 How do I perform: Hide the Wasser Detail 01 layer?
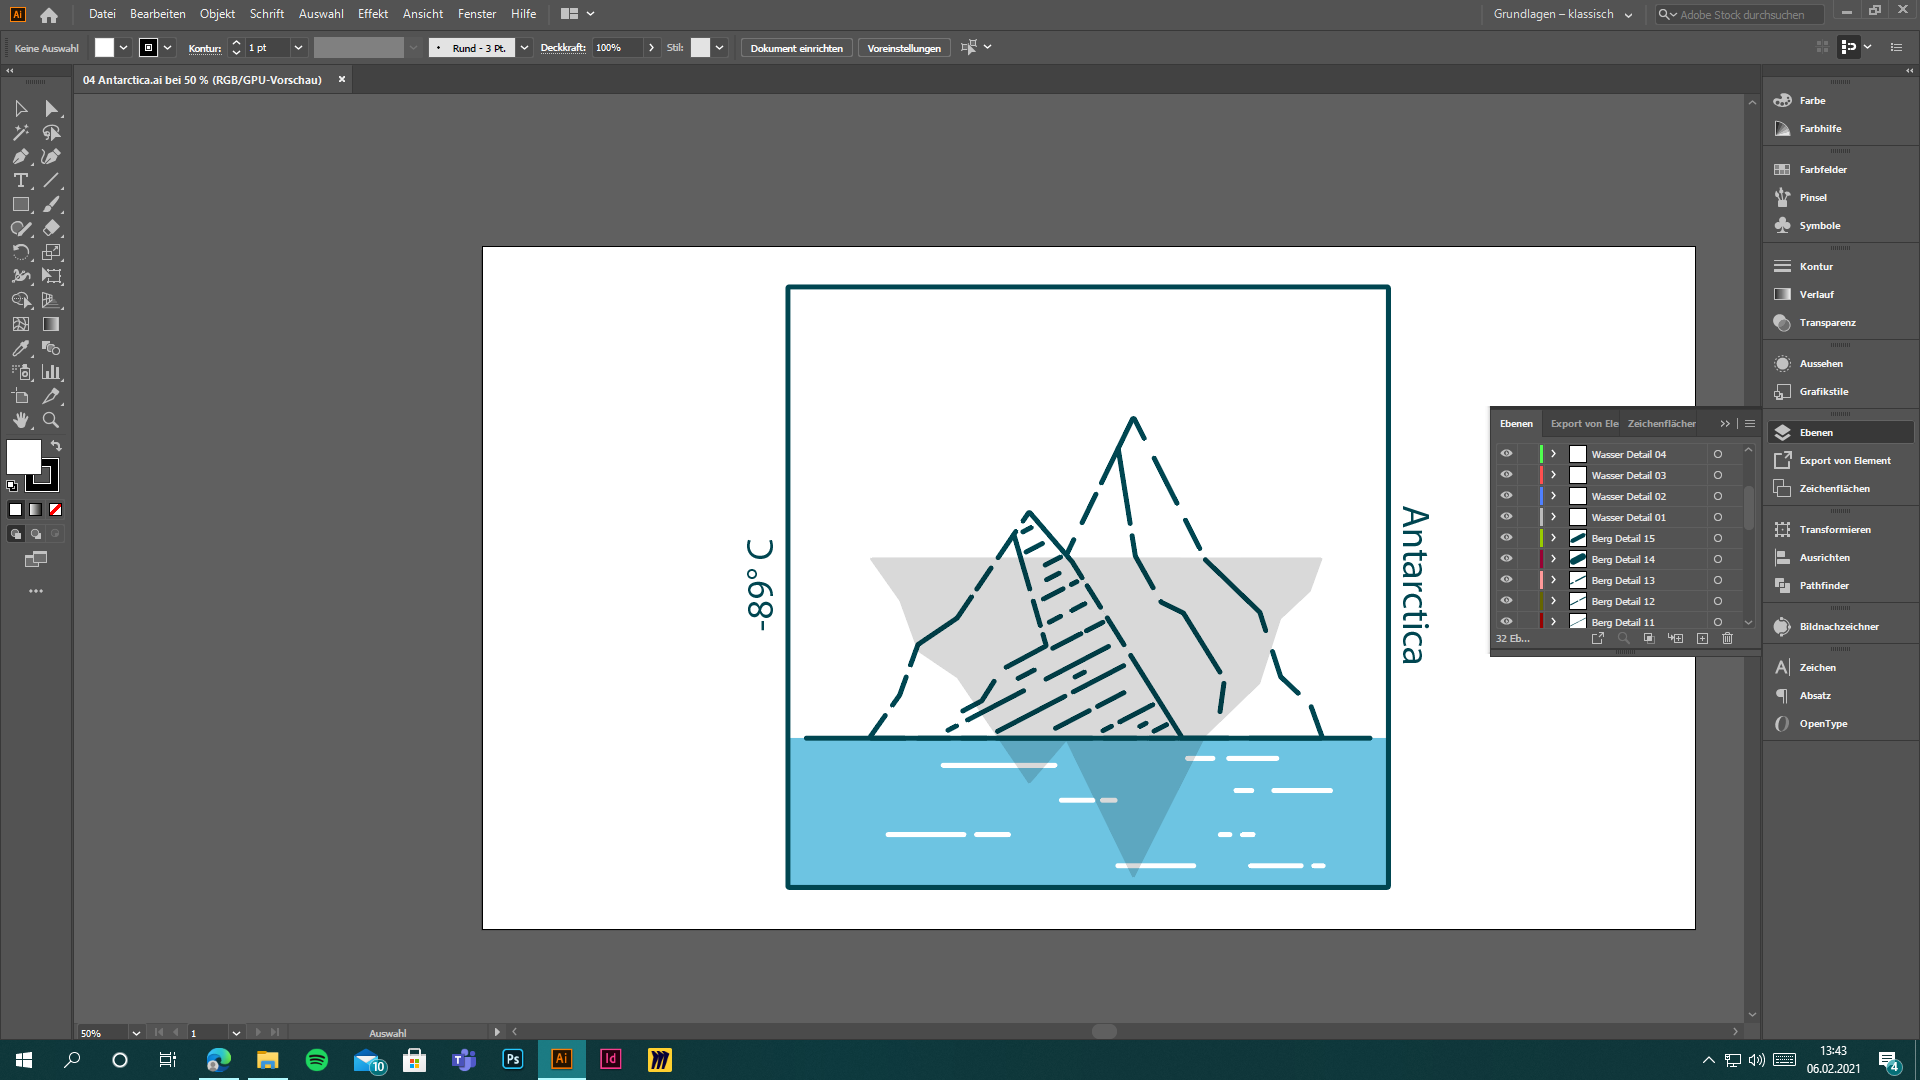pyautogui.click(x=1506, y=517)
